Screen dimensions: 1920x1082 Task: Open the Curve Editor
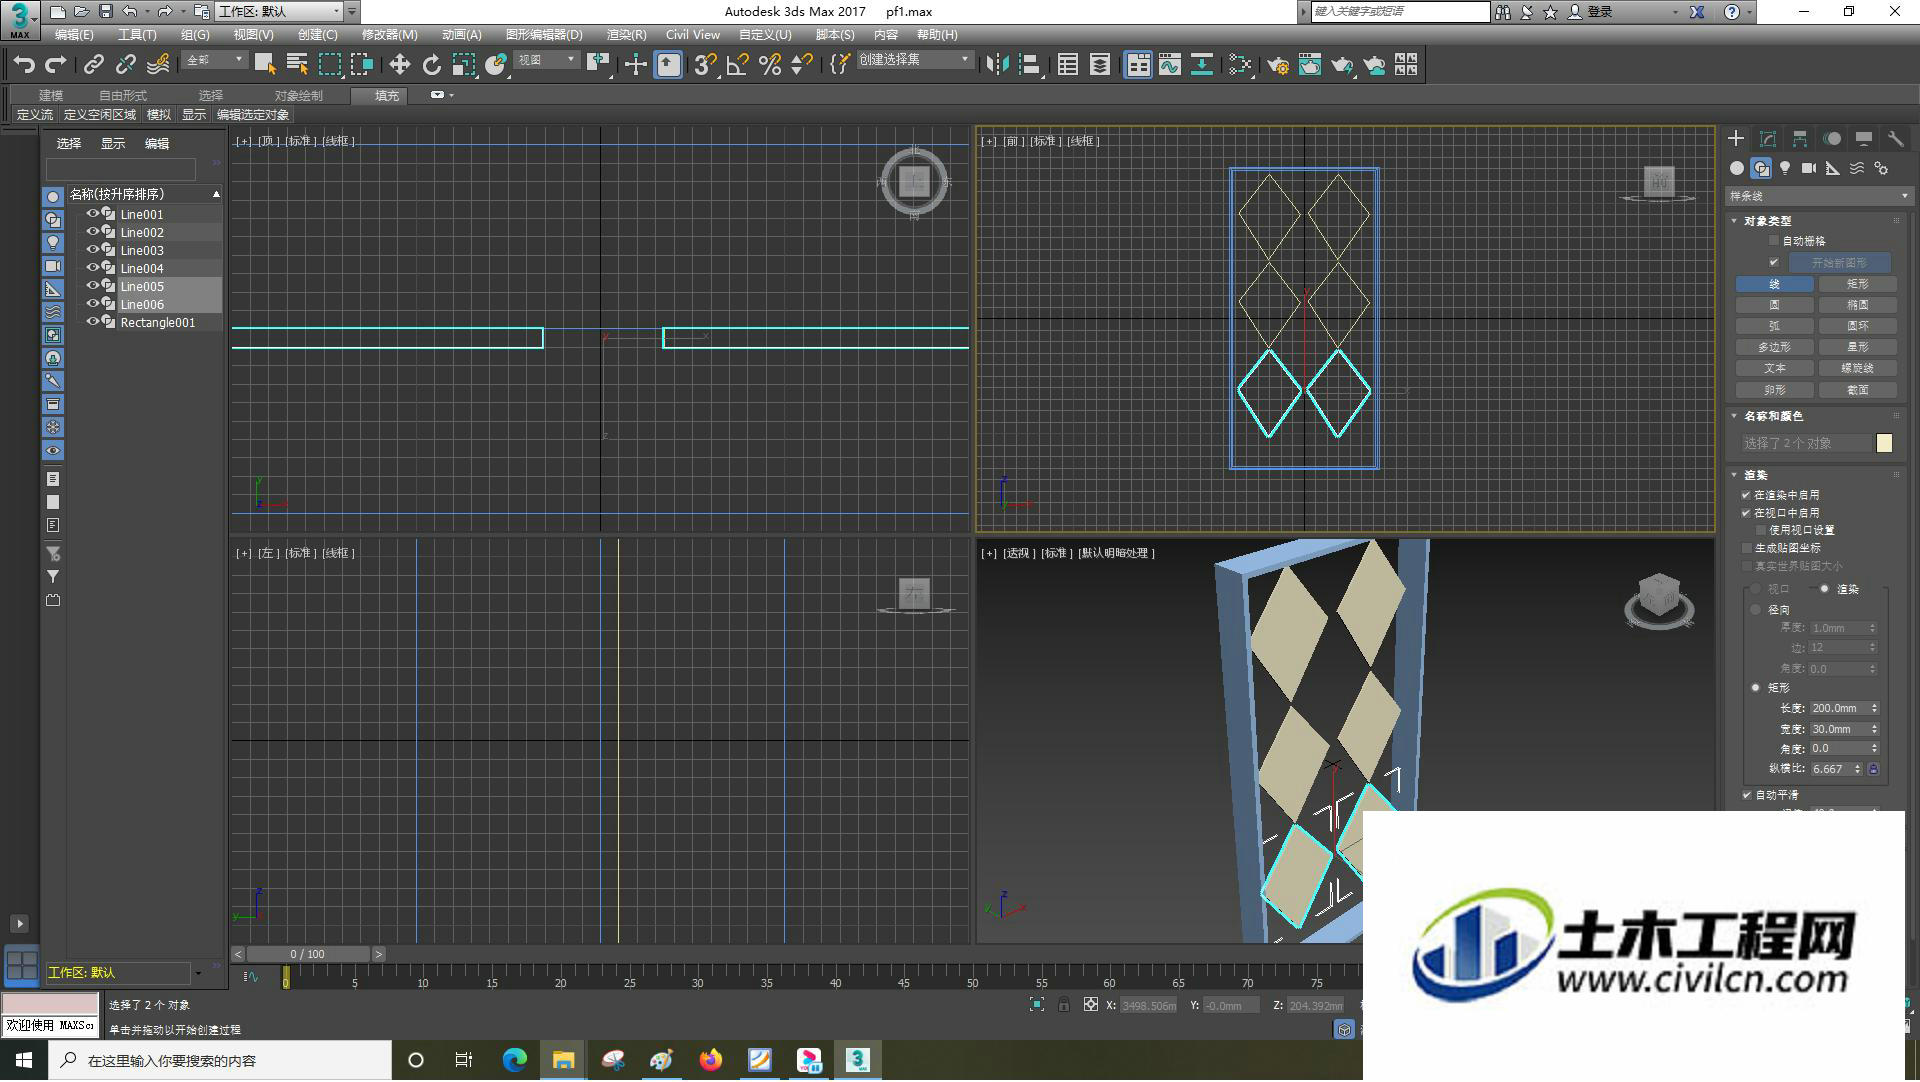[x=1170, y=65]
